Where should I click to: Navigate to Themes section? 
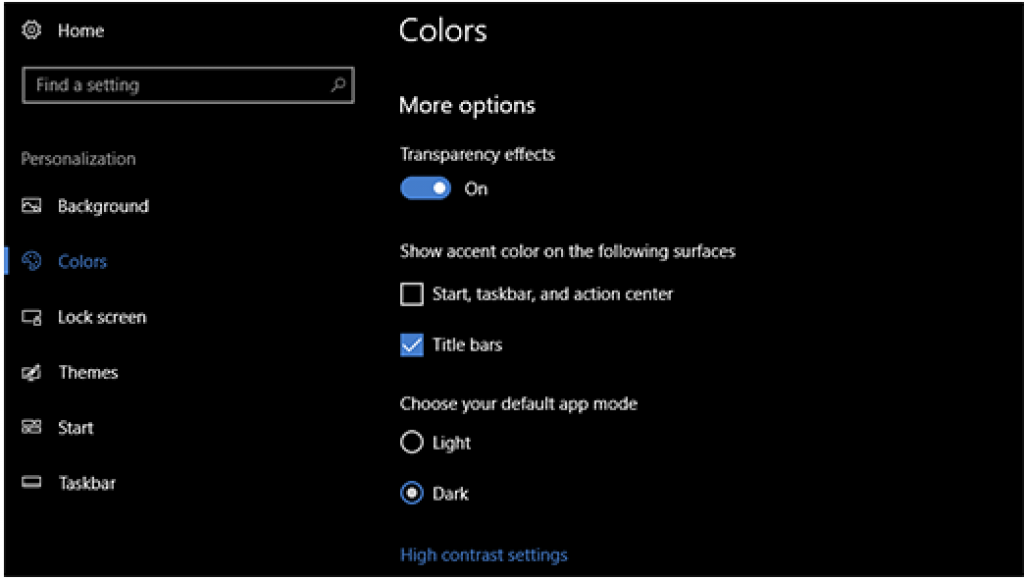click(x=88, y=373)
